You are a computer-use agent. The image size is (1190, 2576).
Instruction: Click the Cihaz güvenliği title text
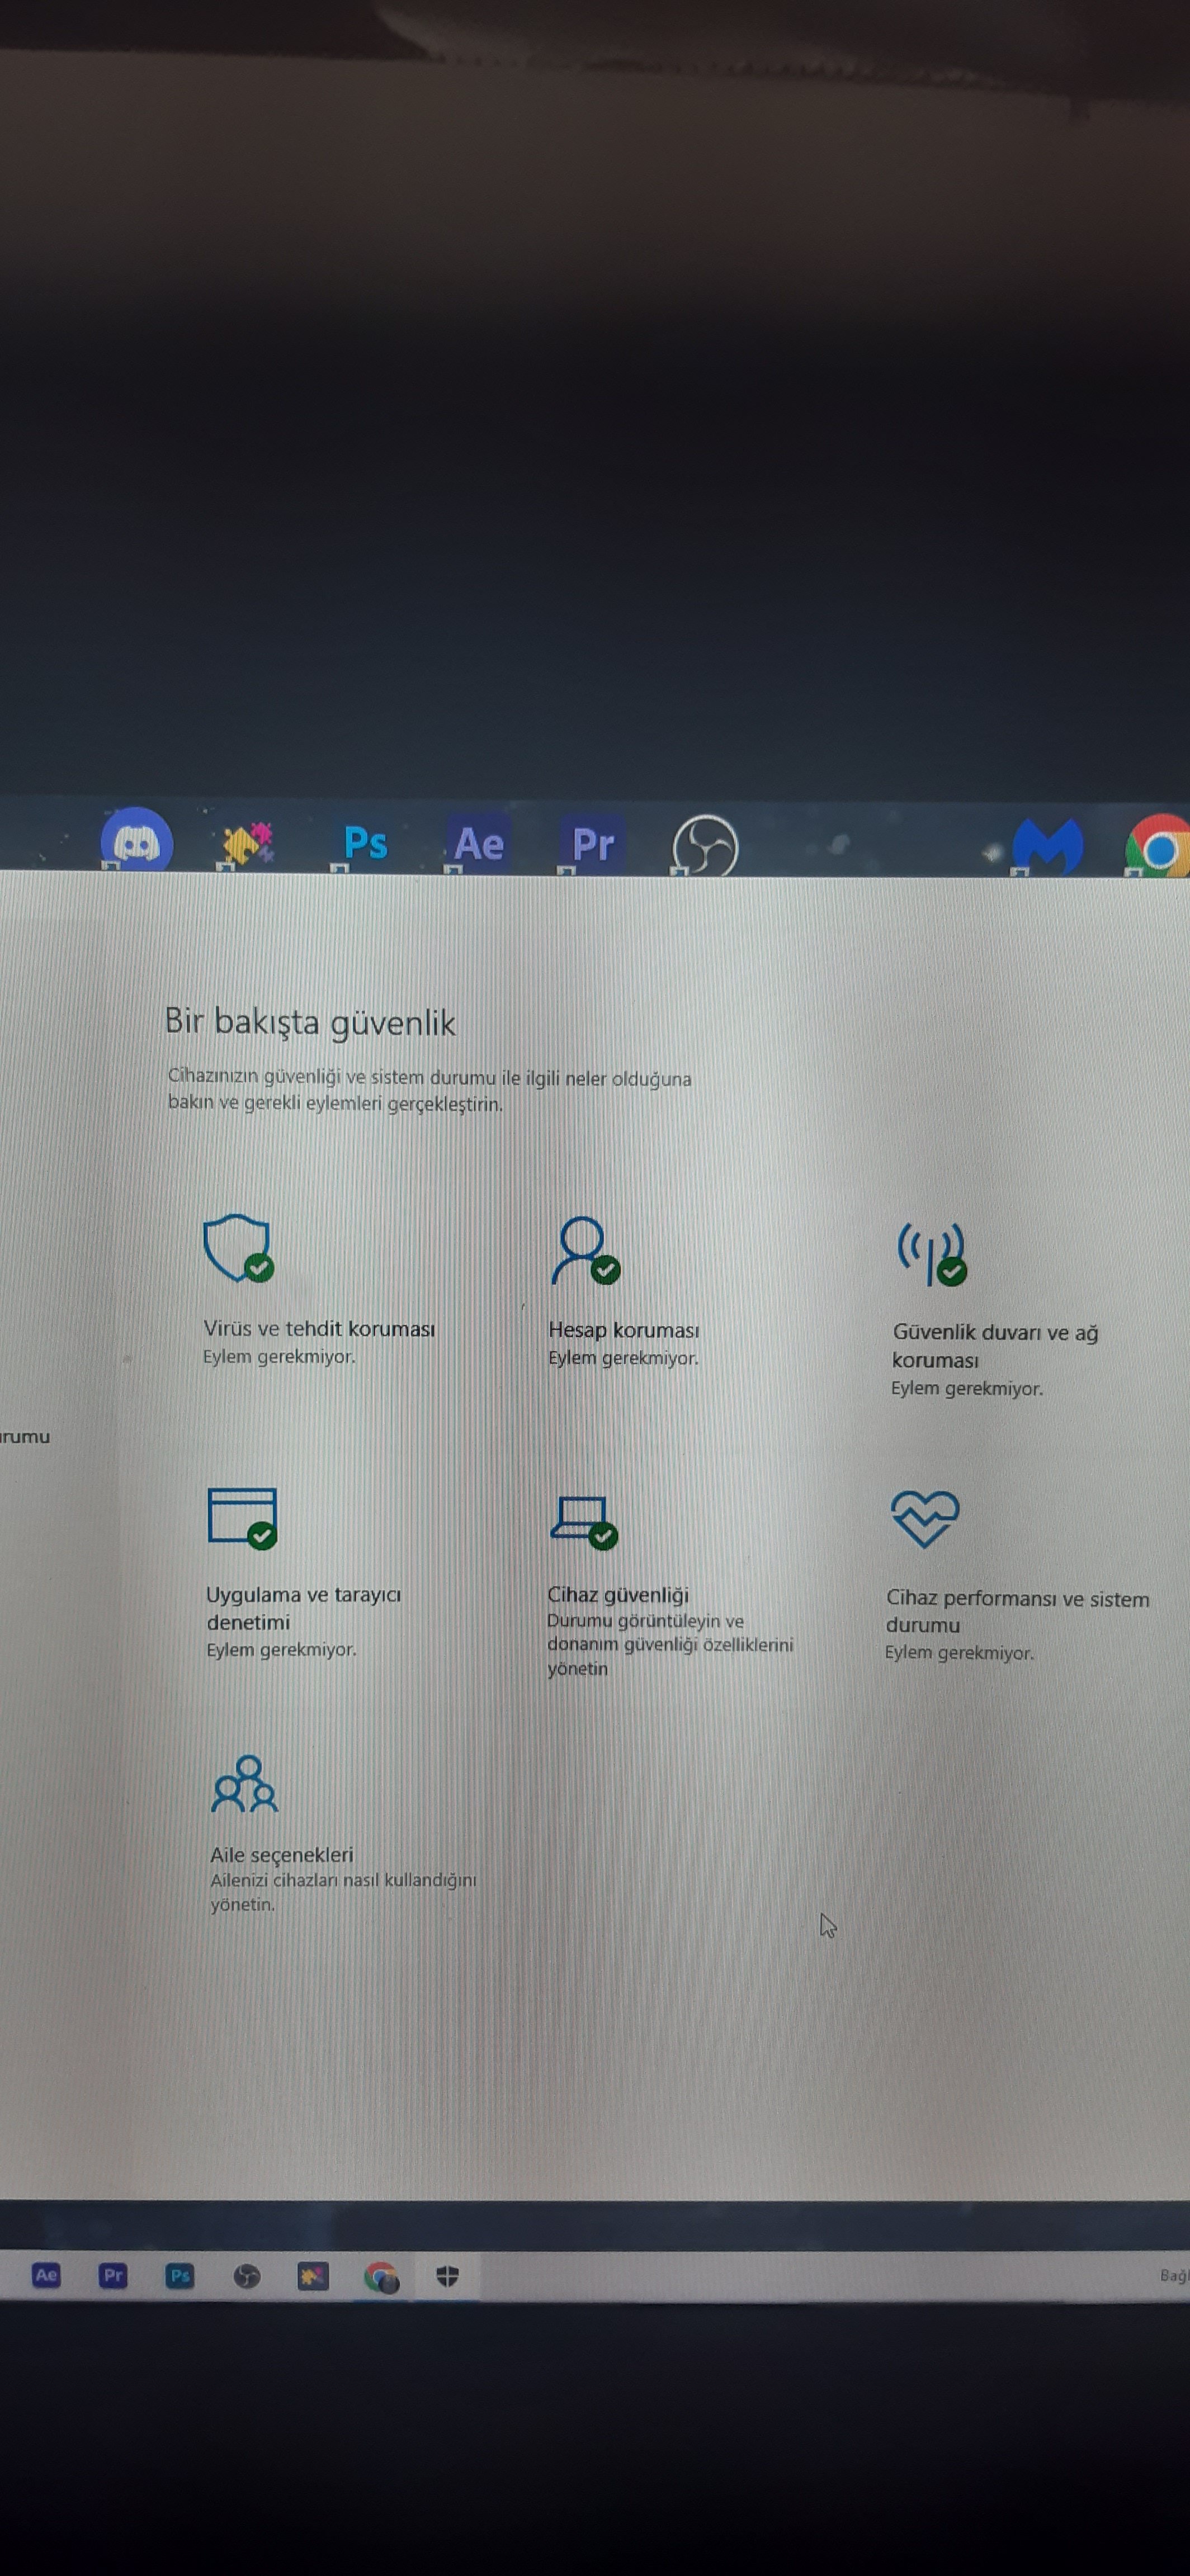(617, 1594)
